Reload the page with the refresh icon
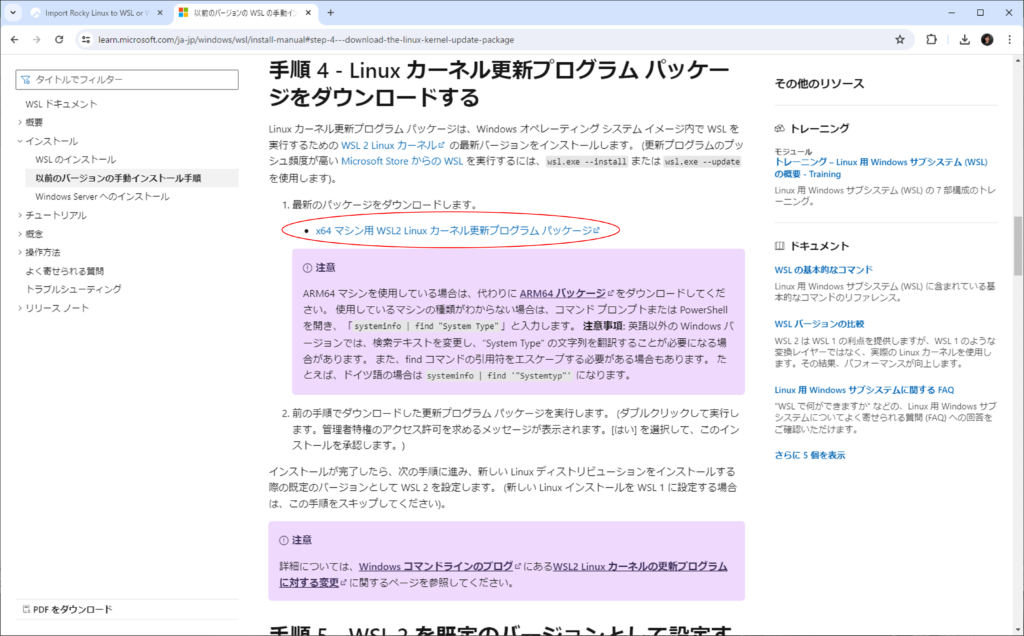 coord(60,39)
